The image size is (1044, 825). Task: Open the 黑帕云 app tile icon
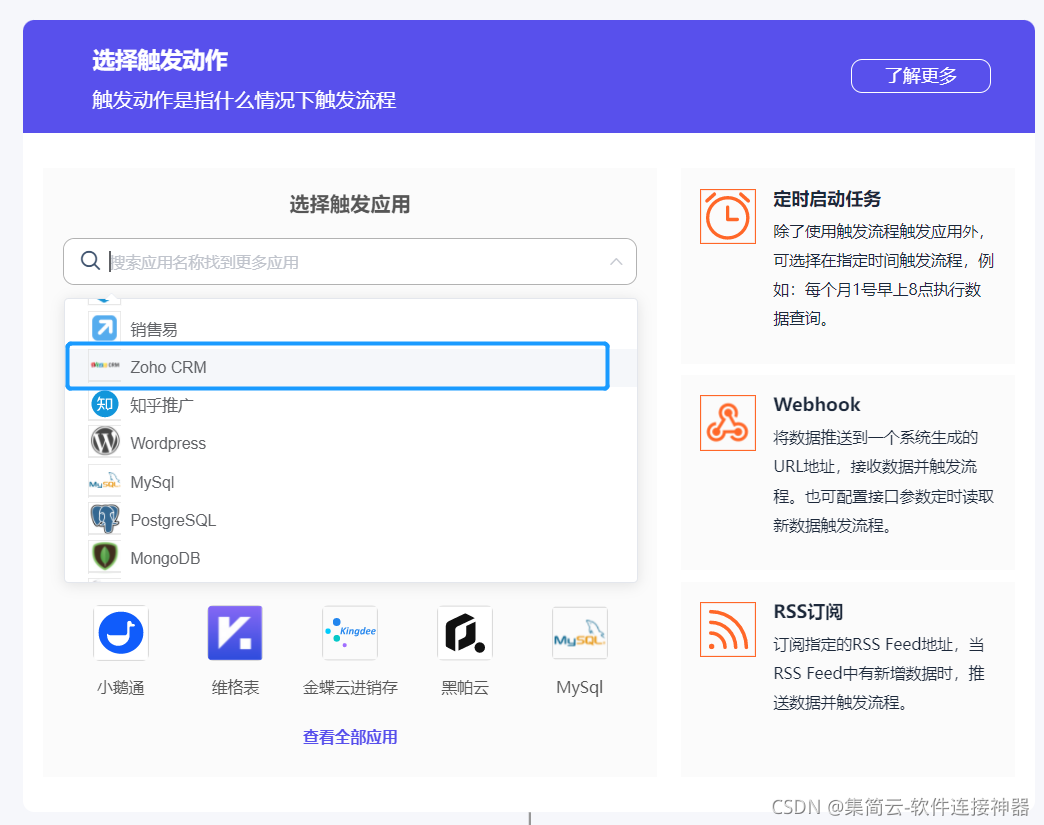pos(465,633)
